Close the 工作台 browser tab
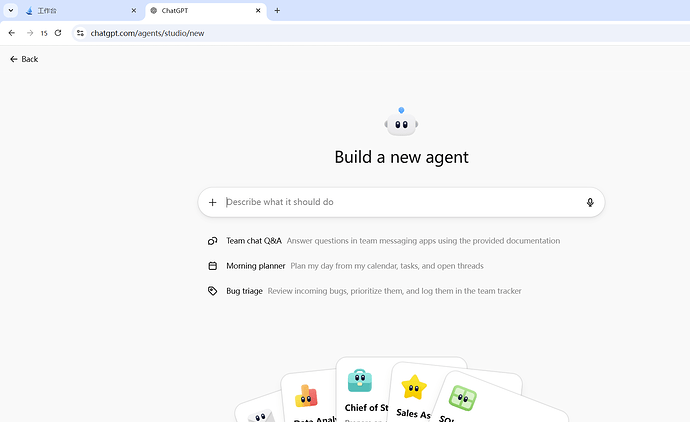The height and width of the screenshot is (422, 690). tap(134, 11)
